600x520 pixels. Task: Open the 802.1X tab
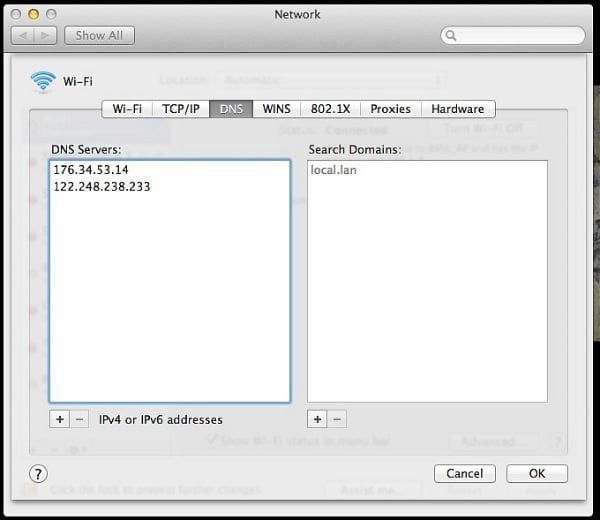click(330, 109)
